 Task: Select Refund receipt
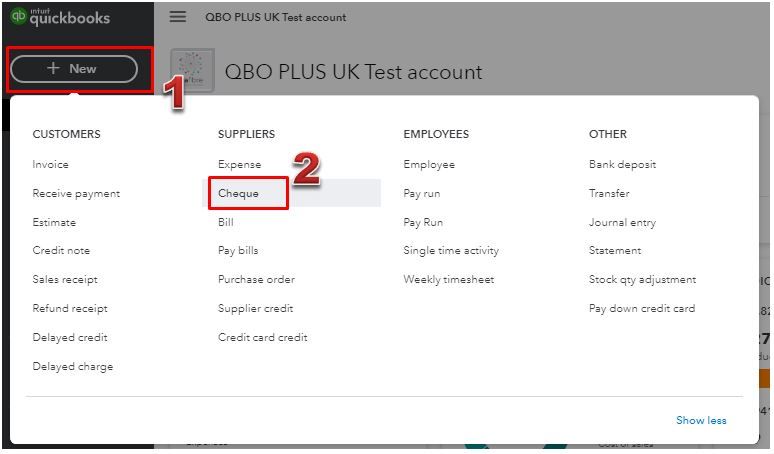[70, 308]
